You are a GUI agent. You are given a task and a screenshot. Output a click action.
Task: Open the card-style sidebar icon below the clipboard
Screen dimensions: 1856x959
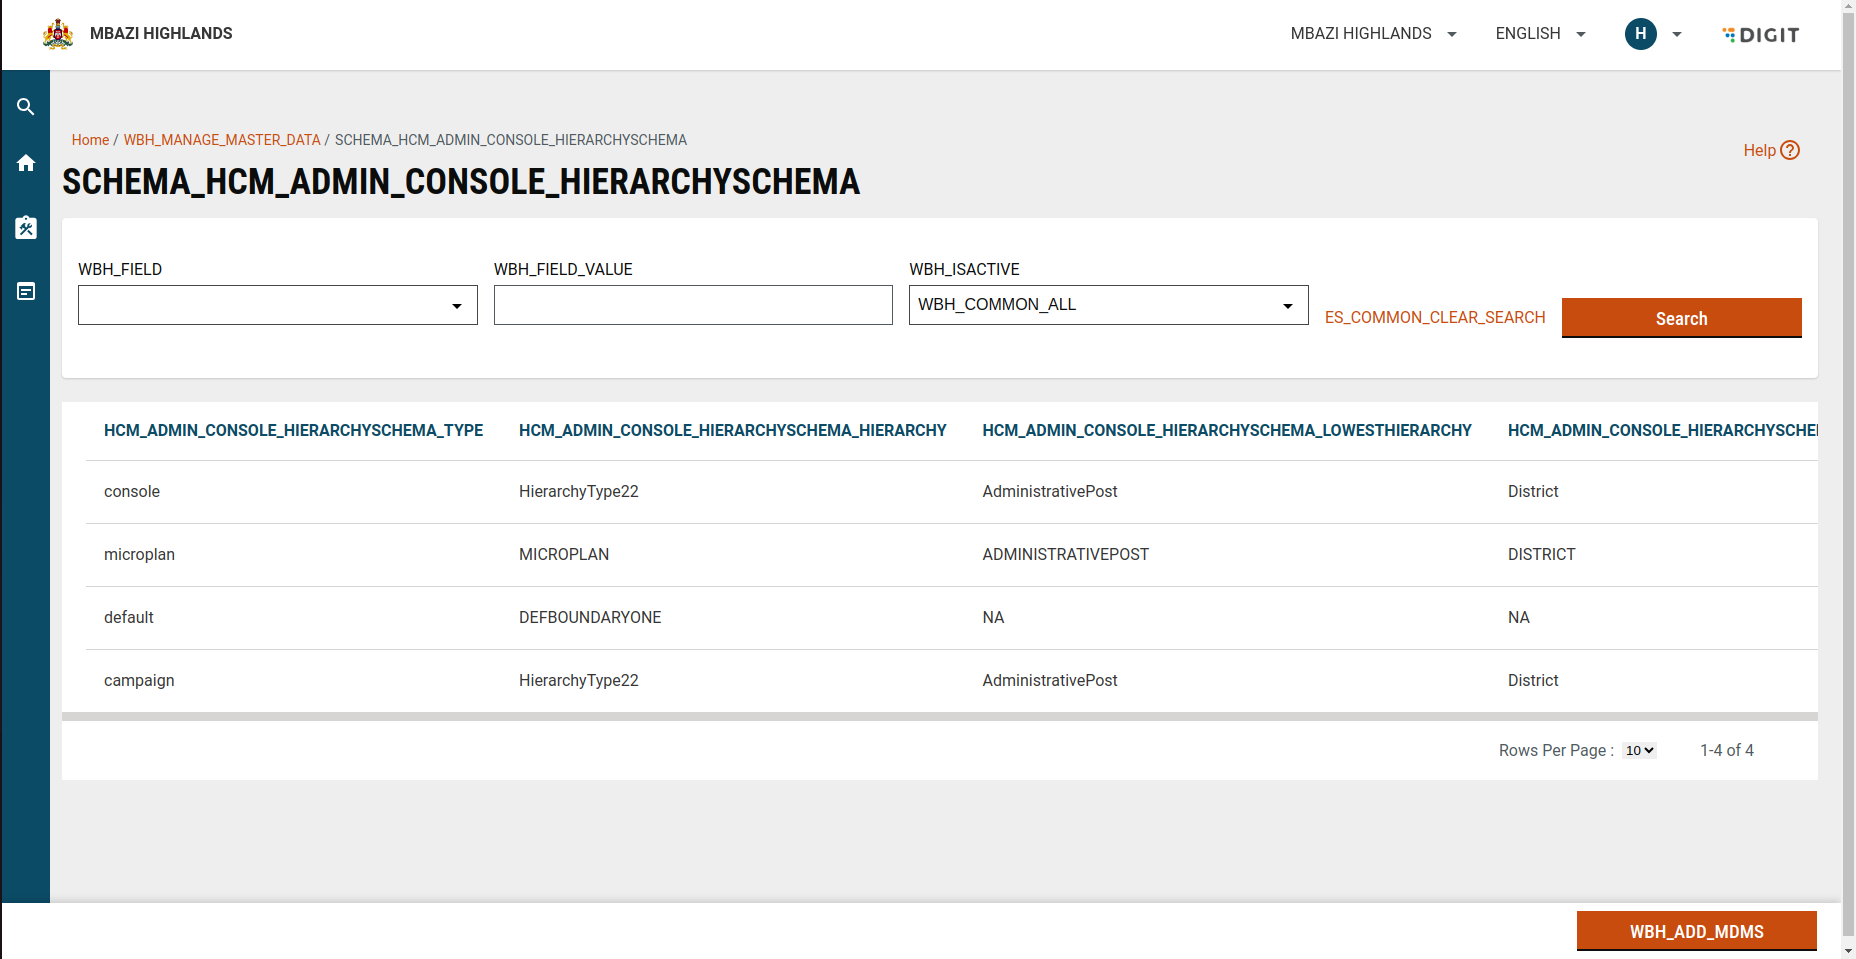[26, 291]
